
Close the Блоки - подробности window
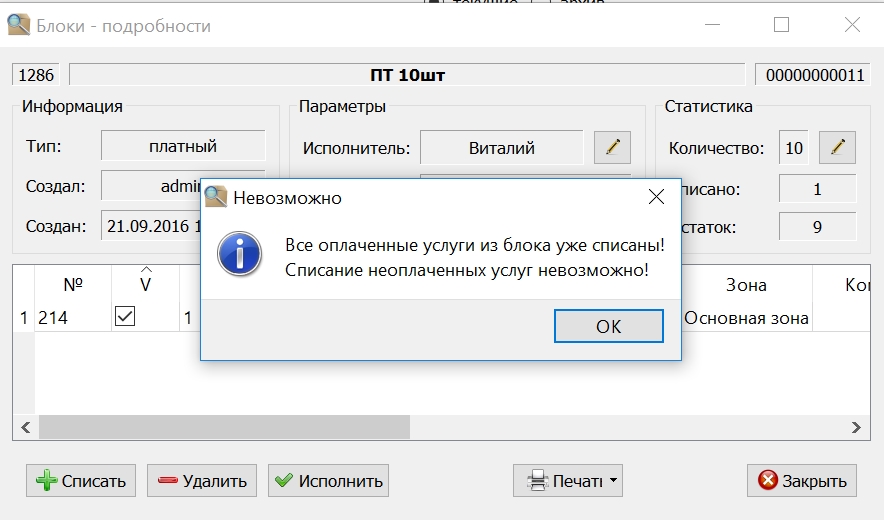click(x=852, y=24)
